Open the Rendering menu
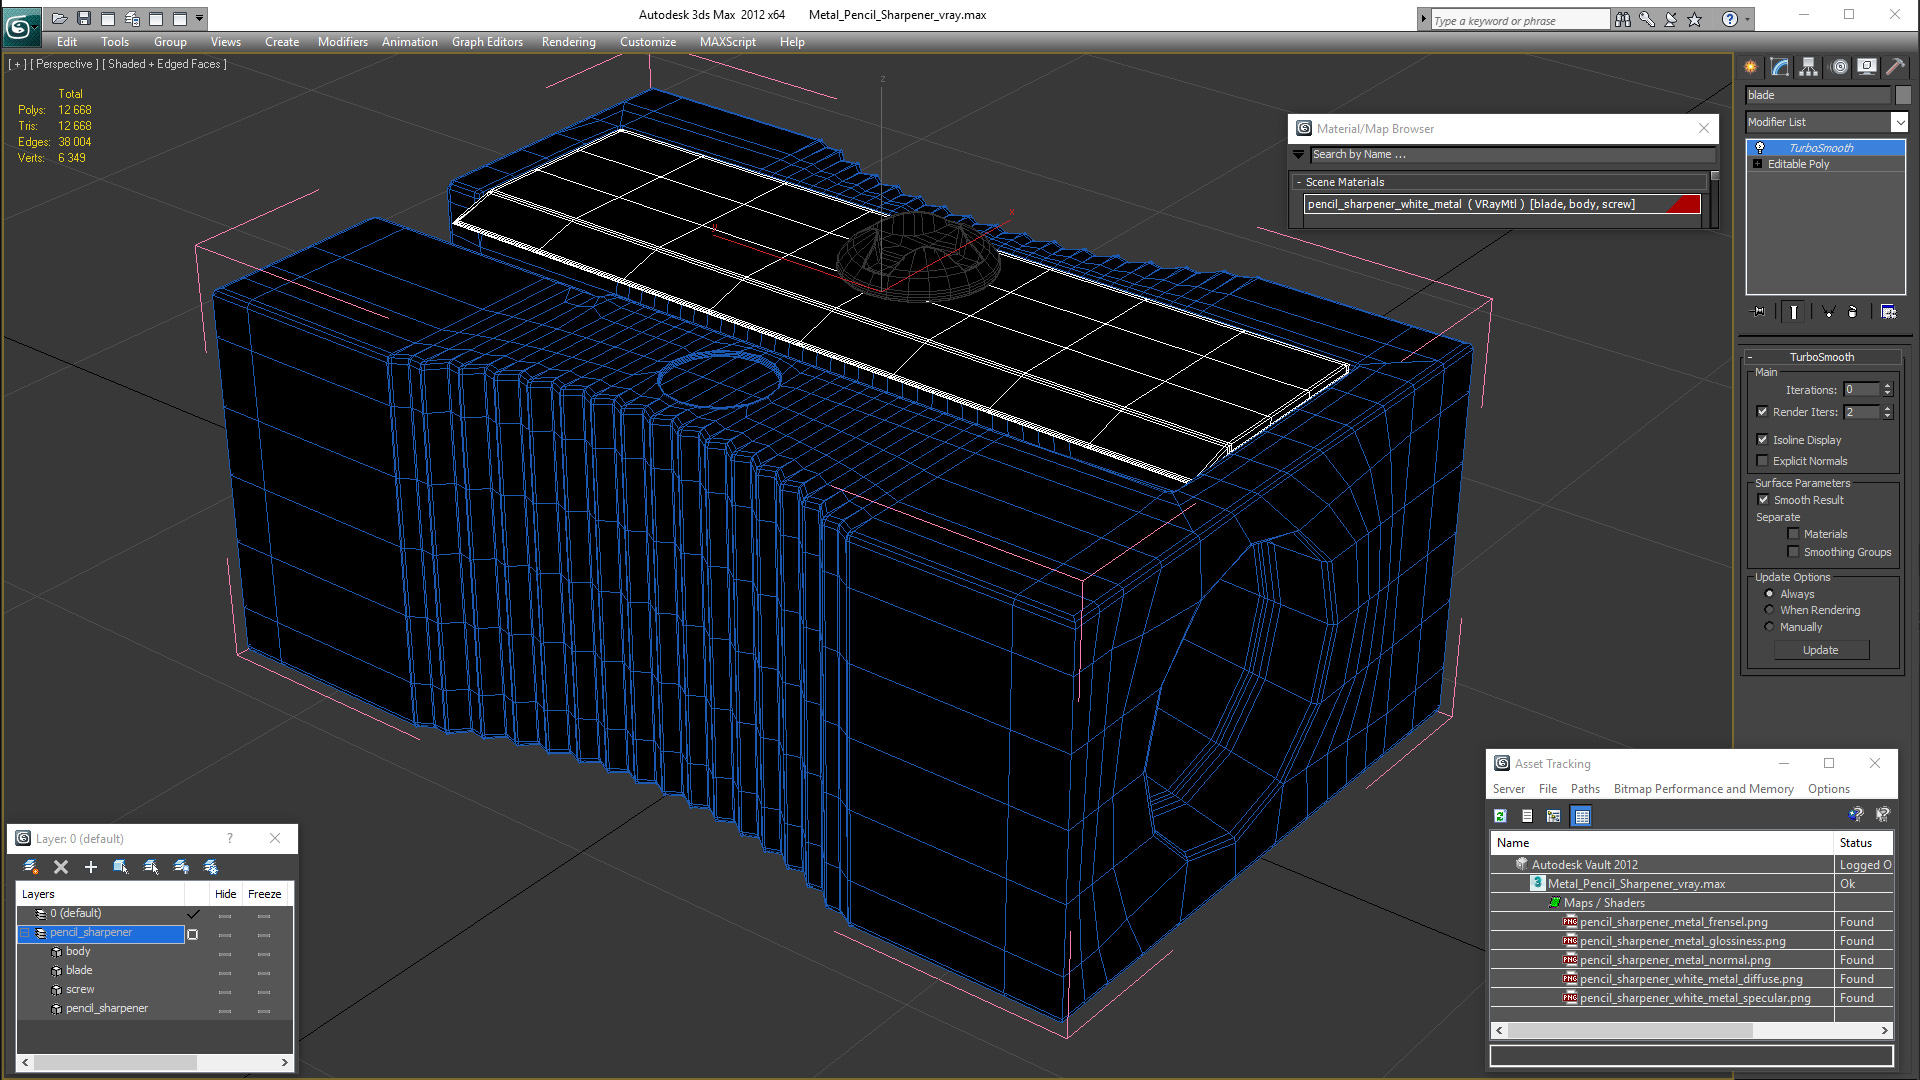The width and height of the screenshot is (1920, 1080). [568, 42]
